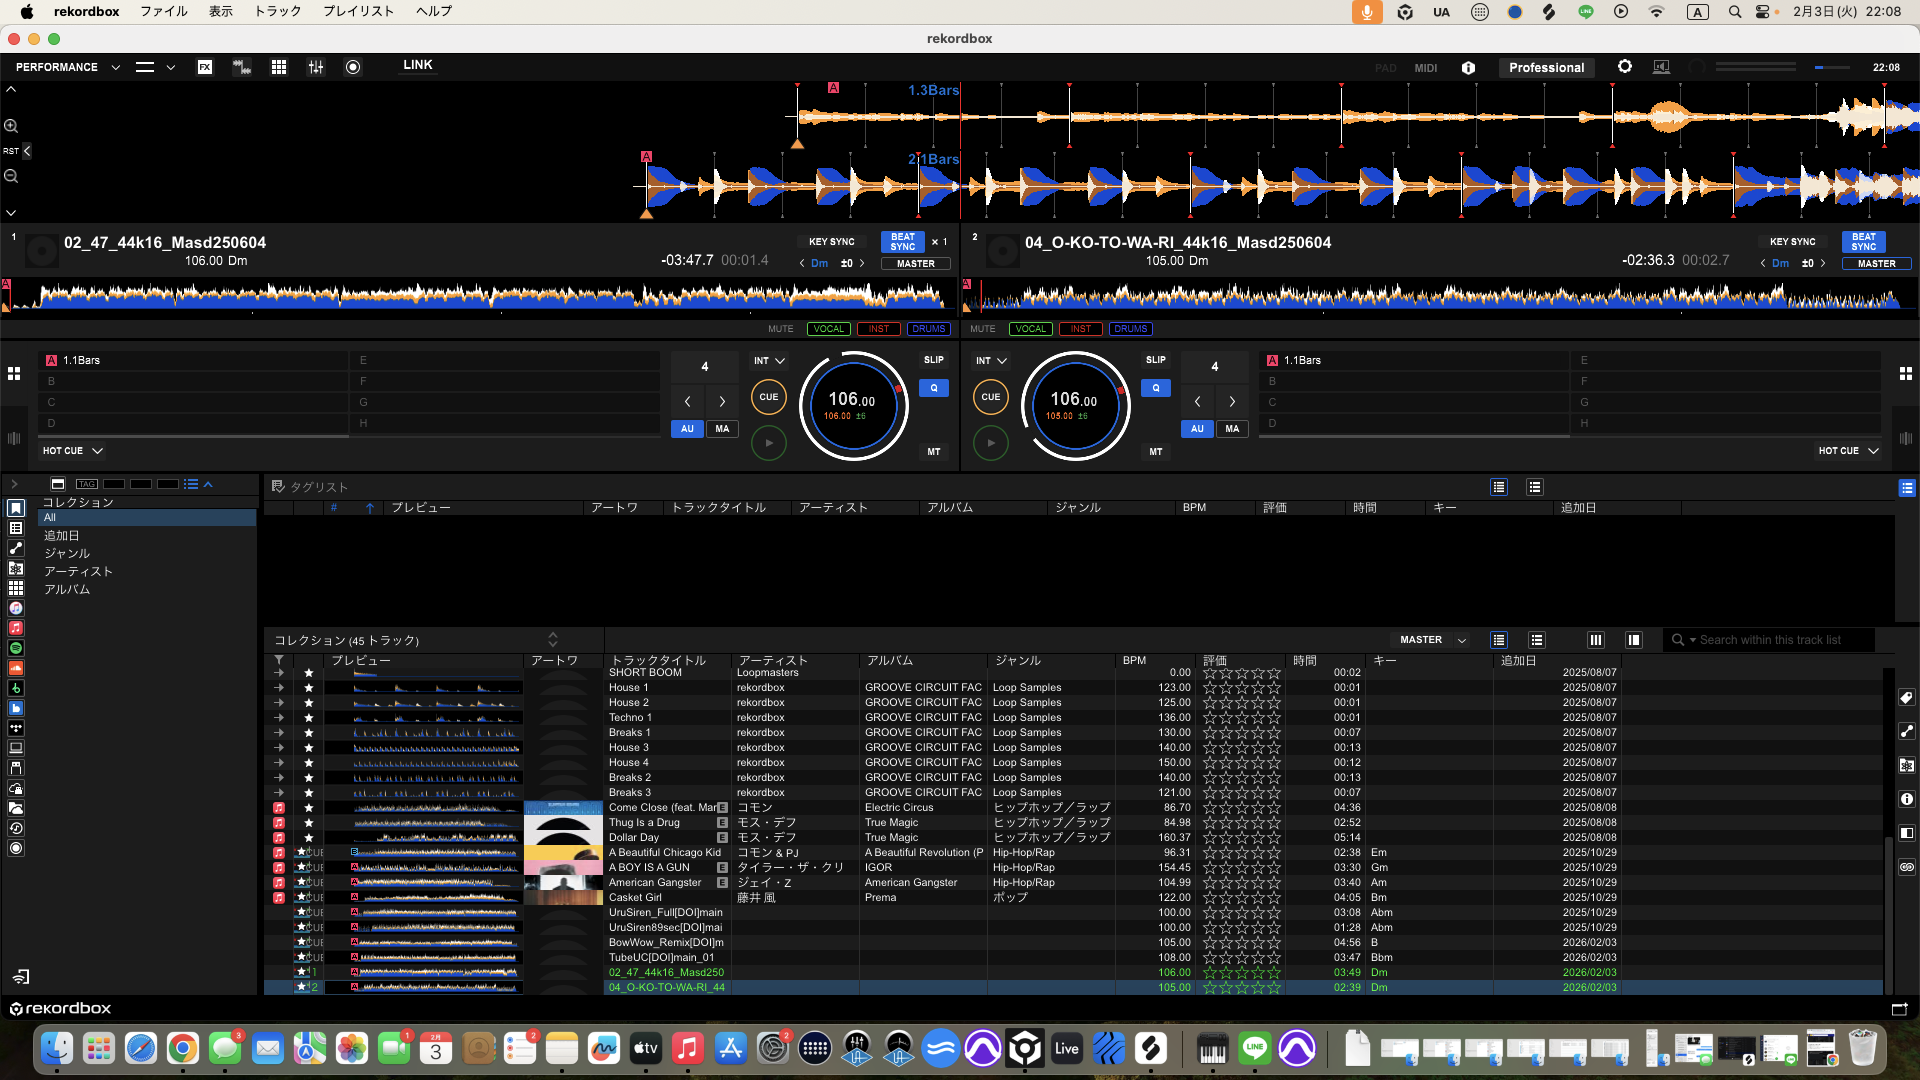
Task: Click the mixer panel icon
Action: [x=316, y=67]
